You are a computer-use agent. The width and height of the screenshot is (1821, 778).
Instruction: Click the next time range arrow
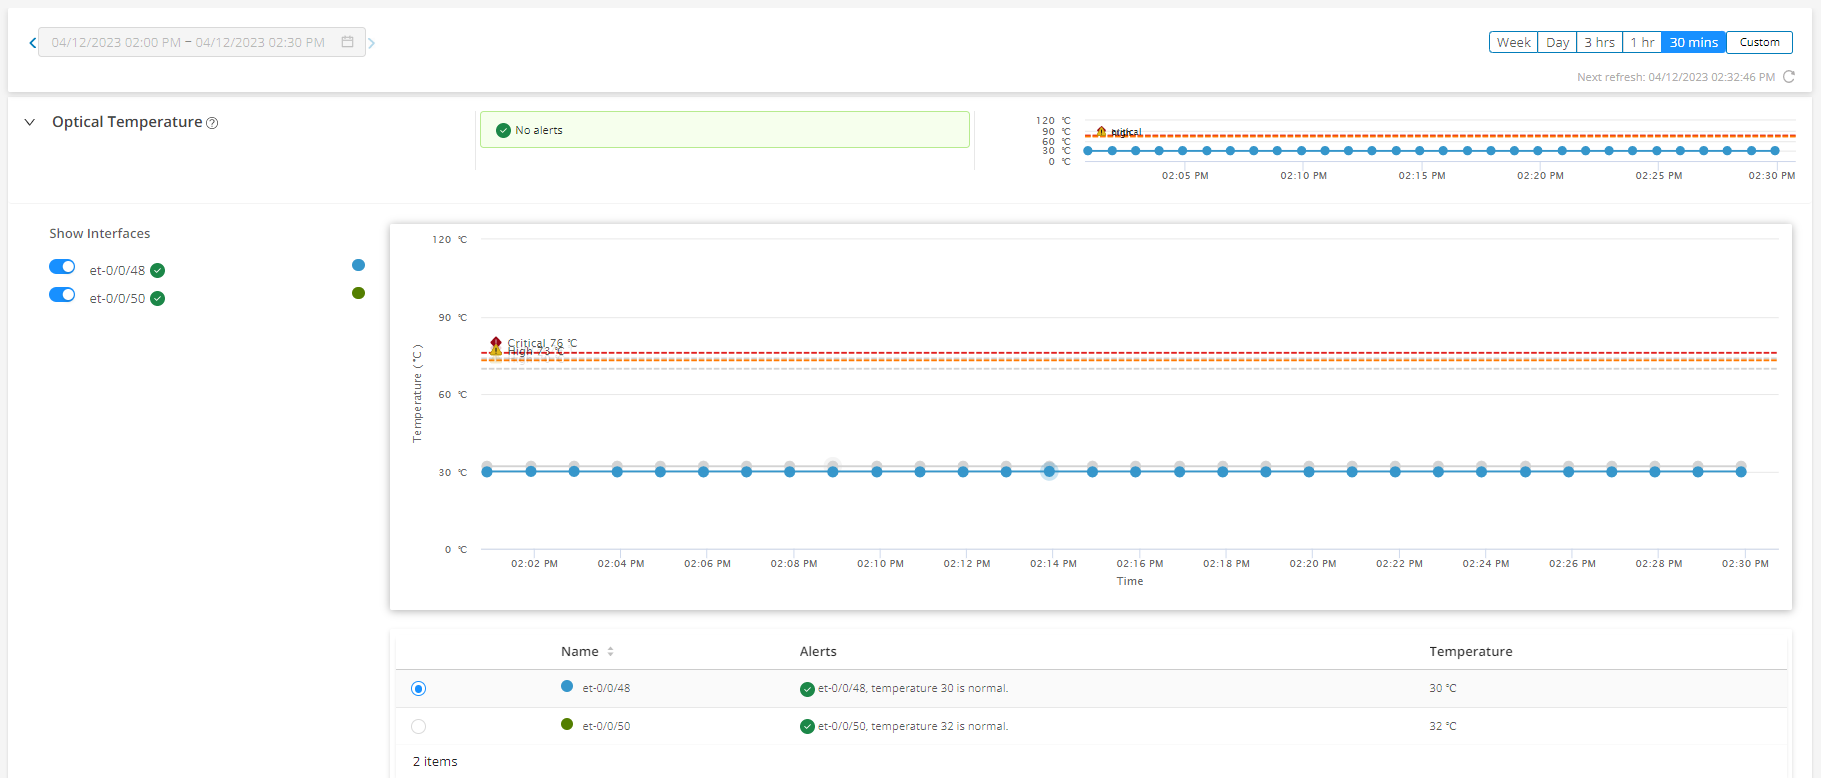pos(372,43)
